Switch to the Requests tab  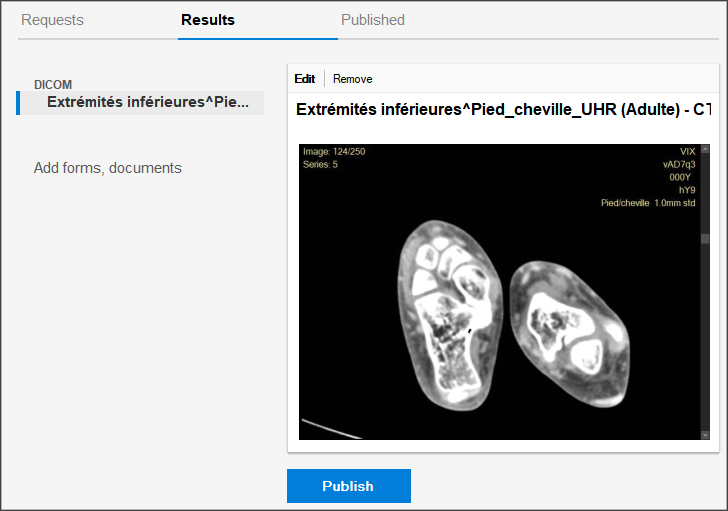pyautogui.click(x=52, y=20)
